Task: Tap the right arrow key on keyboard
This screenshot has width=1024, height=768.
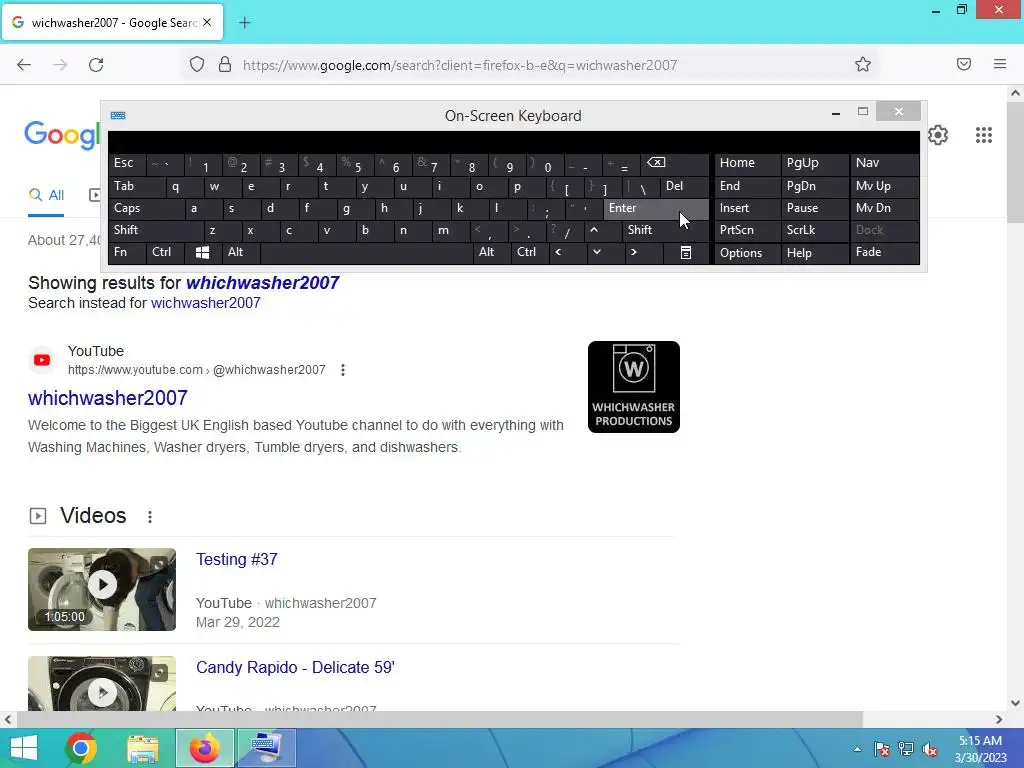Action: pos(643,253)
